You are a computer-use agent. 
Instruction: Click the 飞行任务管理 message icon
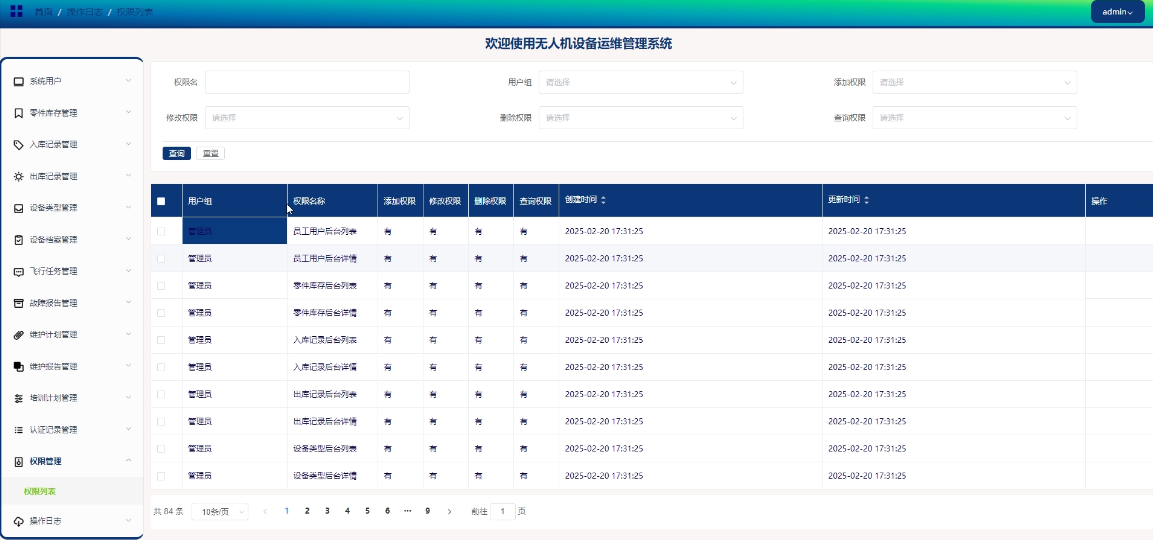(x=19, y=271)
